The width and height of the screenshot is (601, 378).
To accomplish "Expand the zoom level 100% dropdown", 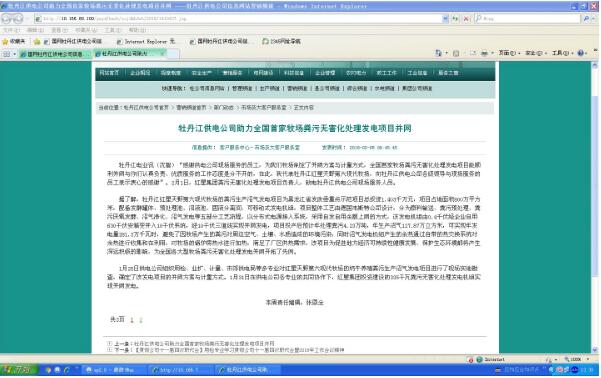I will point(577,359).
